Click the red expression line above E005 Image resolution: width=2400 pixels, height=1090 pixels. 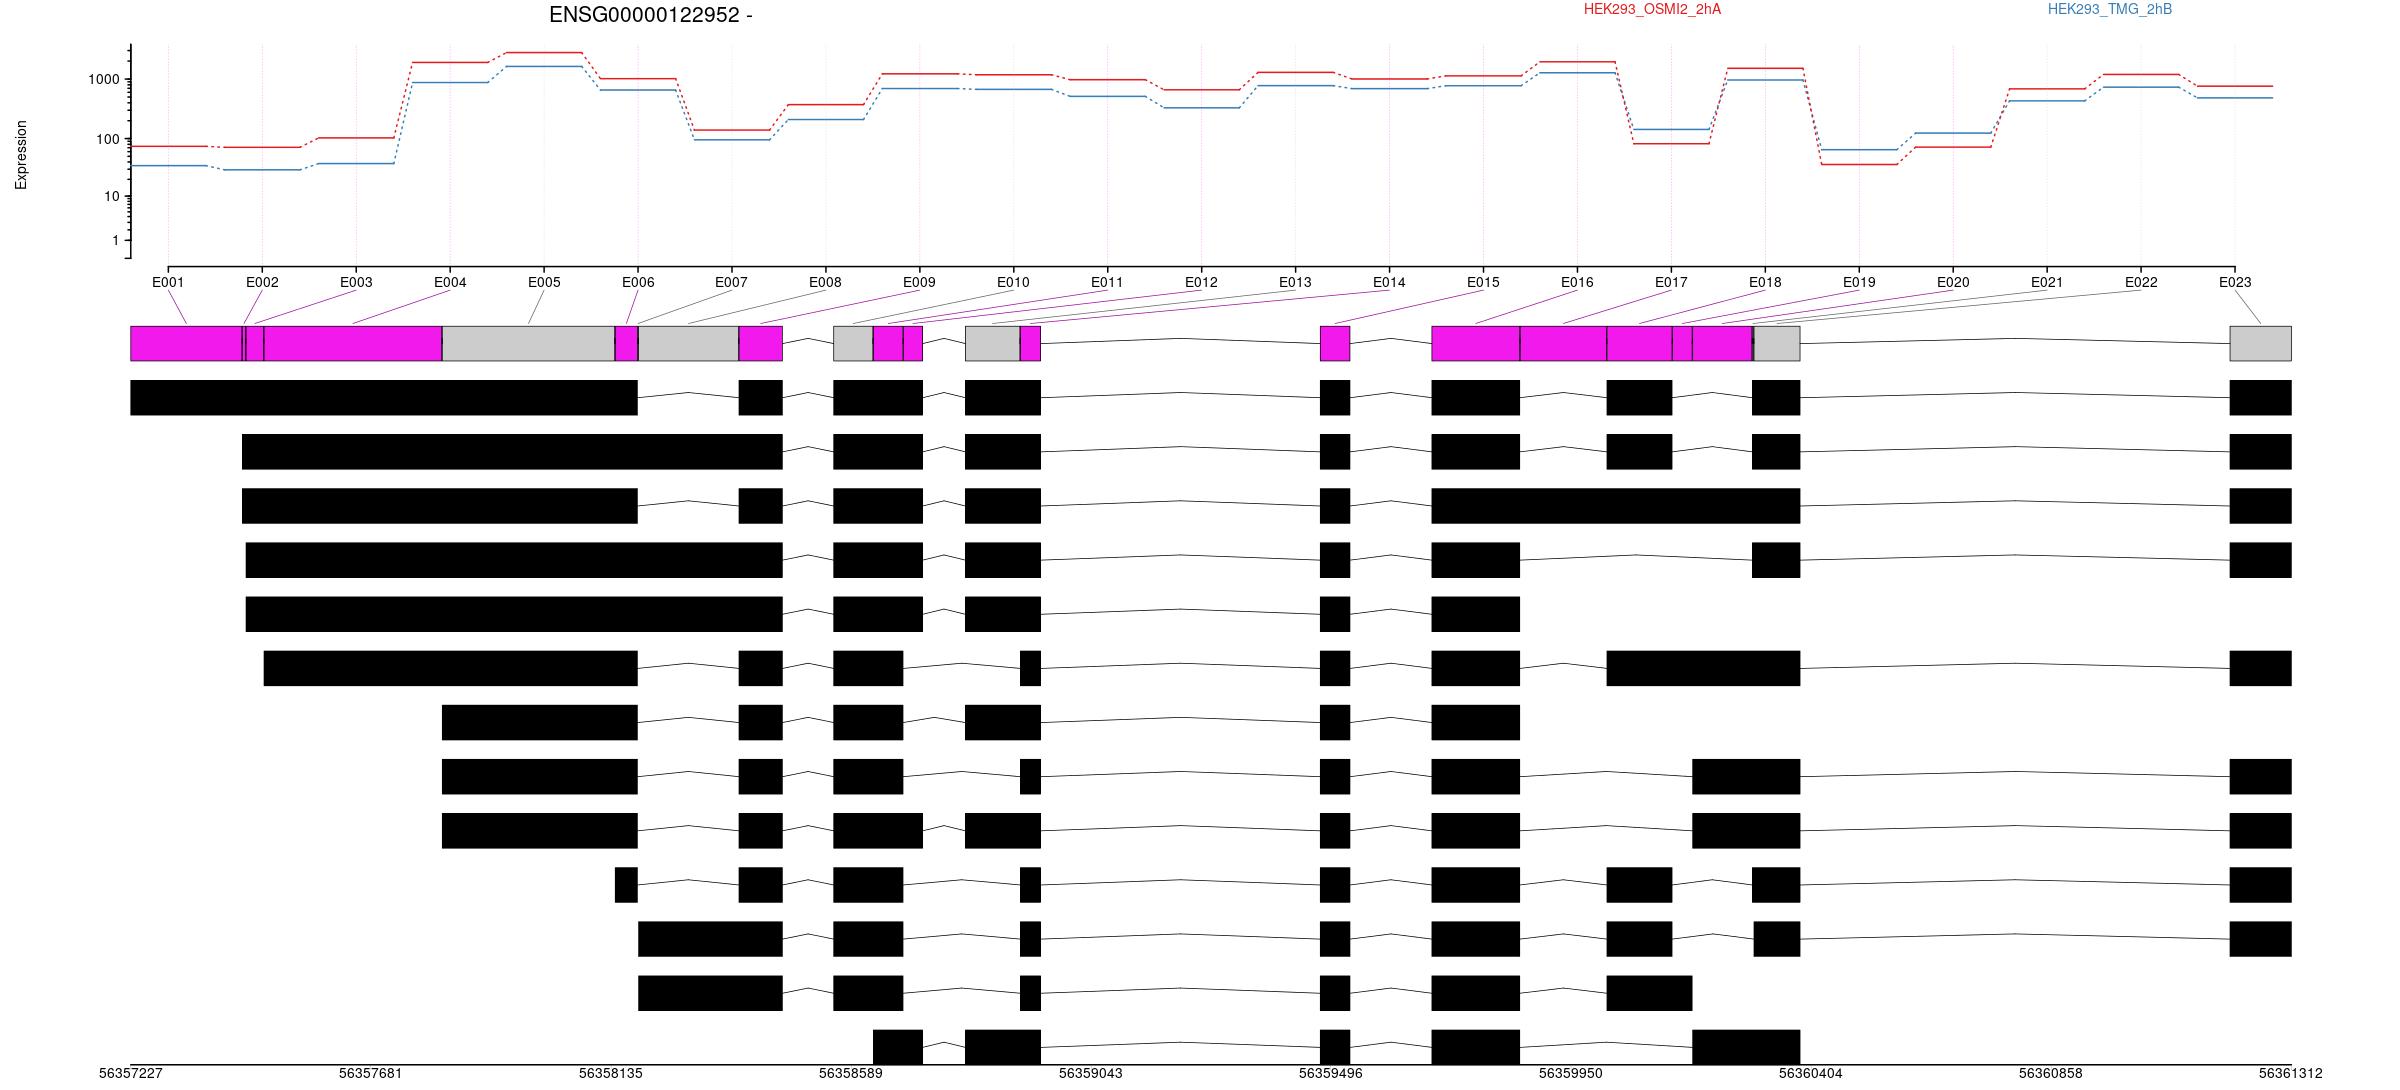coord(544,52)
